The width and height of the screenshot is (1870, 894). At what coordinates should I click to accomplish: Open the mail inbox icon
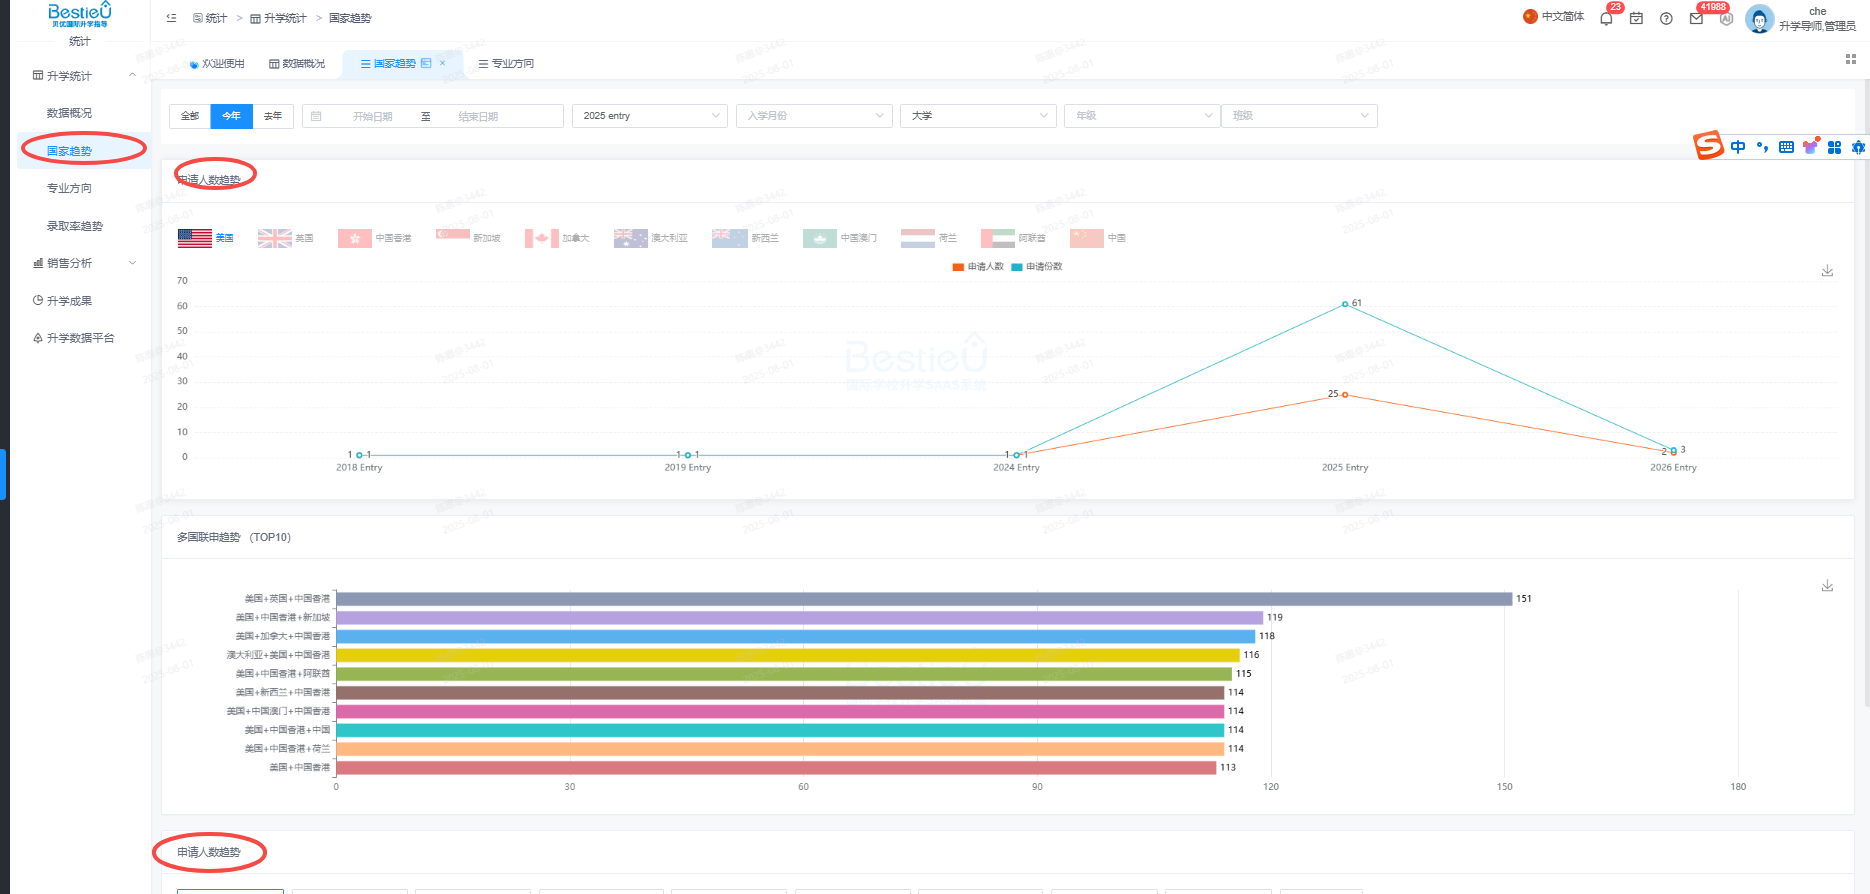(x=1696, y=19)
